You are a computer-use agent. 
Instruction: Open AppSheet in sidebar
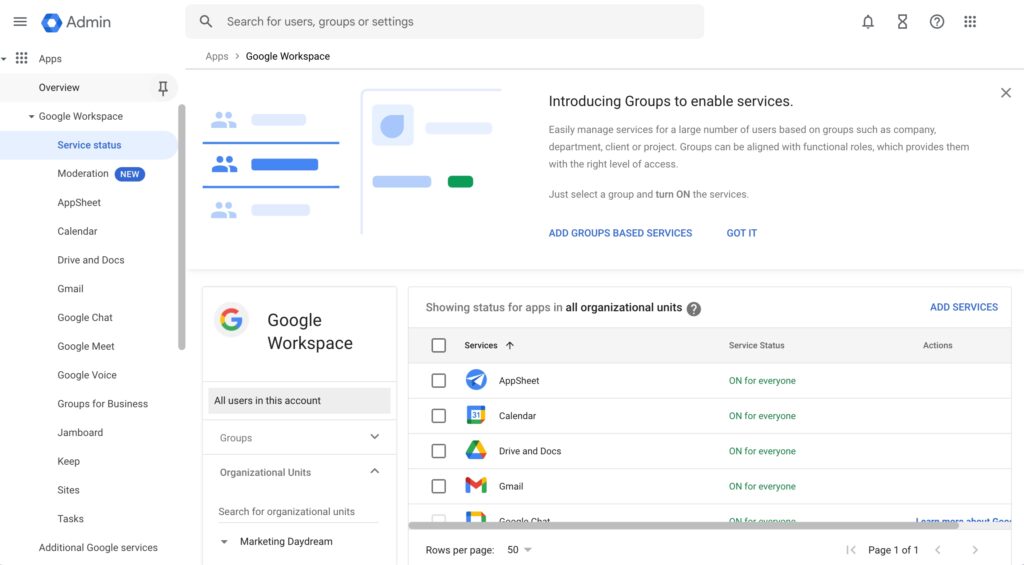[x=79, y=202]
